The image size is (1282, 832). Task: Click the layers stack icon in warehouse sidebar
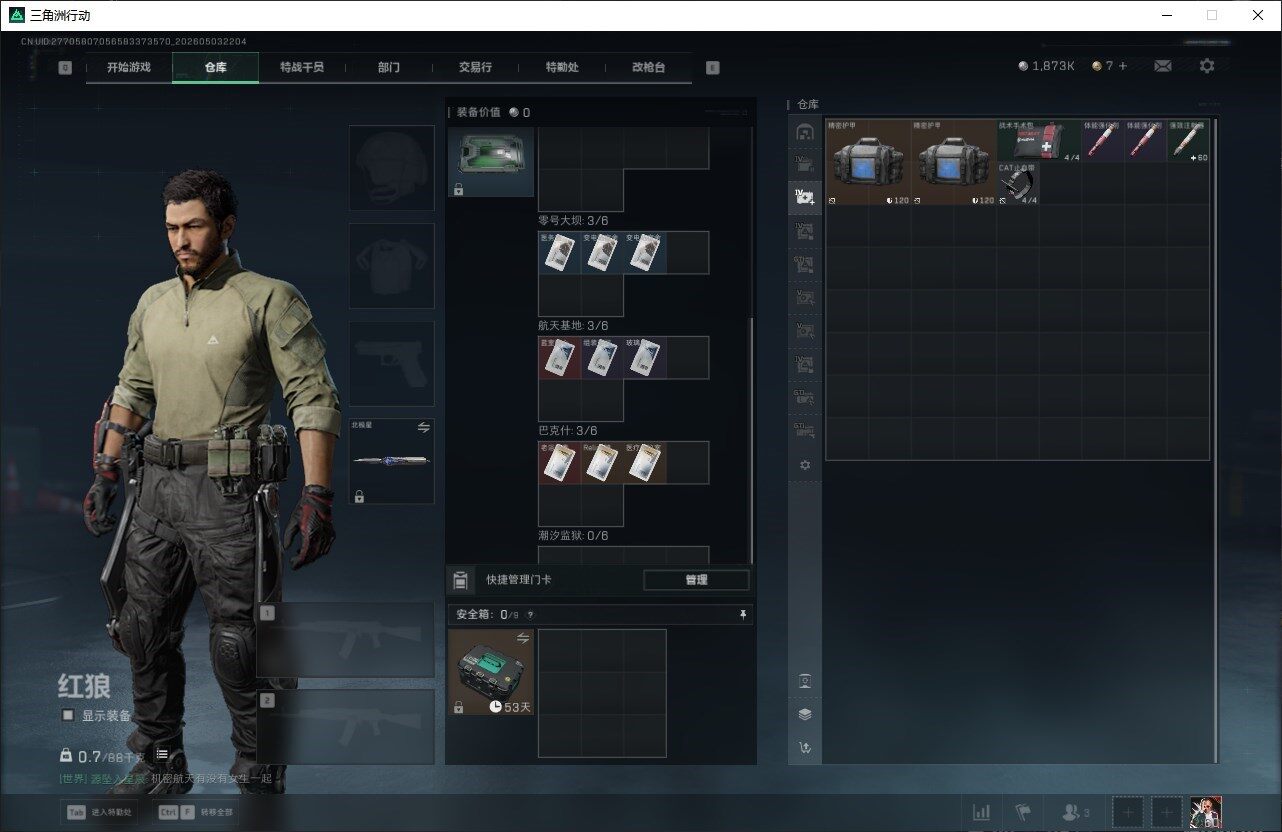[x=804, y=714]
